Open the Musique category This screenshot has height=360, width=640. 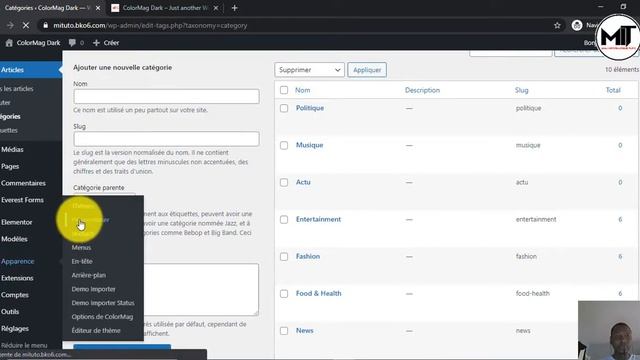point(309,145)
